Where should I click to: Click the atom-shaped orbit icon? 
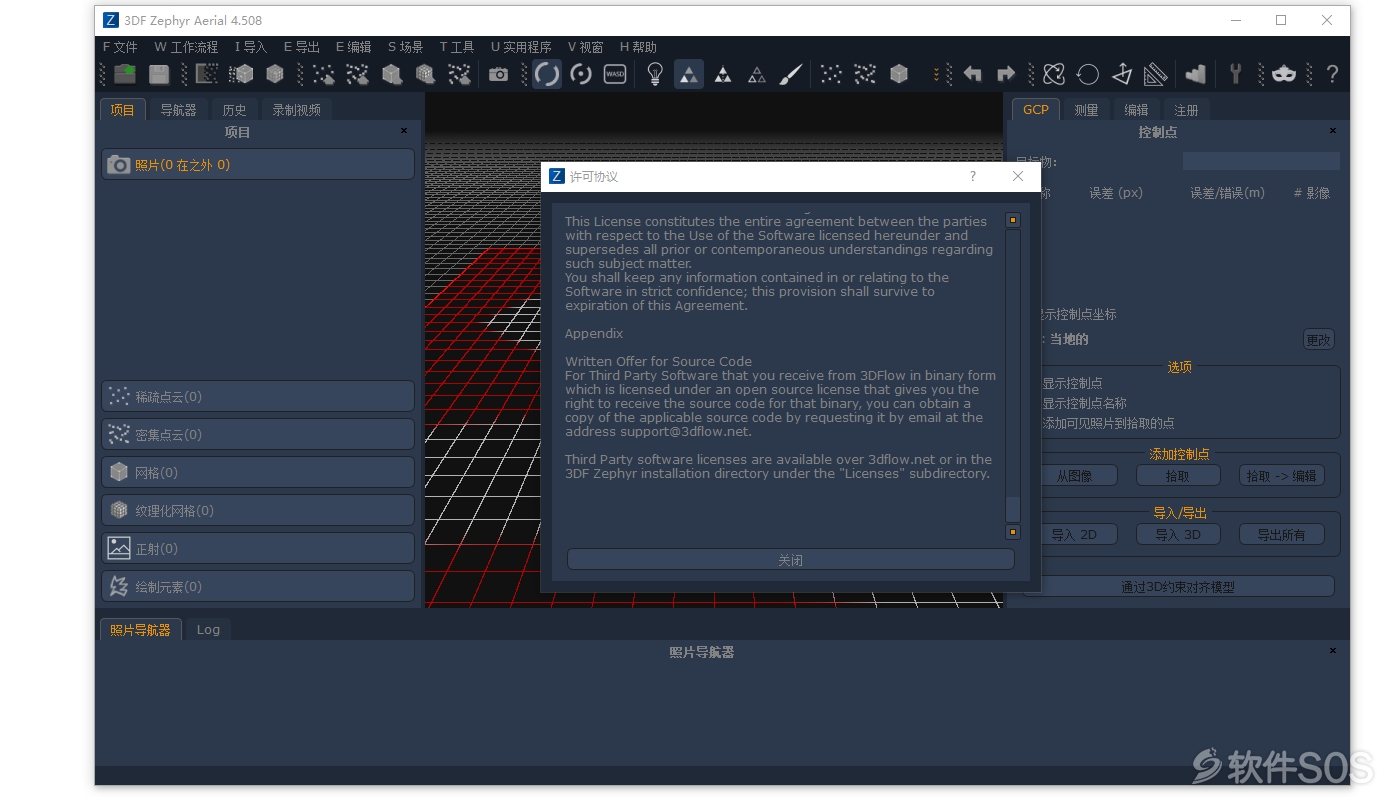tap(1054, 74)
